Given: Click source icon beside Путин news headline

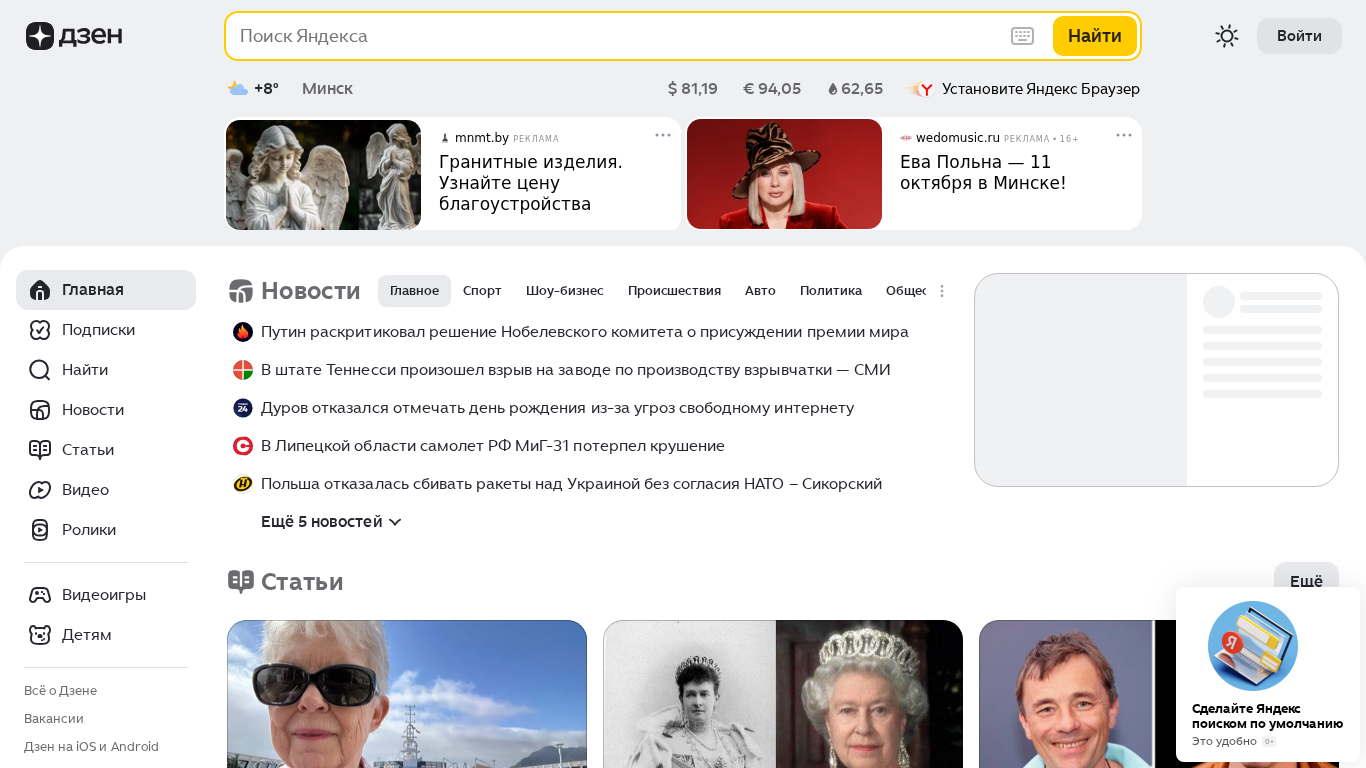Looking at the screenshot, I should point(243,332).
